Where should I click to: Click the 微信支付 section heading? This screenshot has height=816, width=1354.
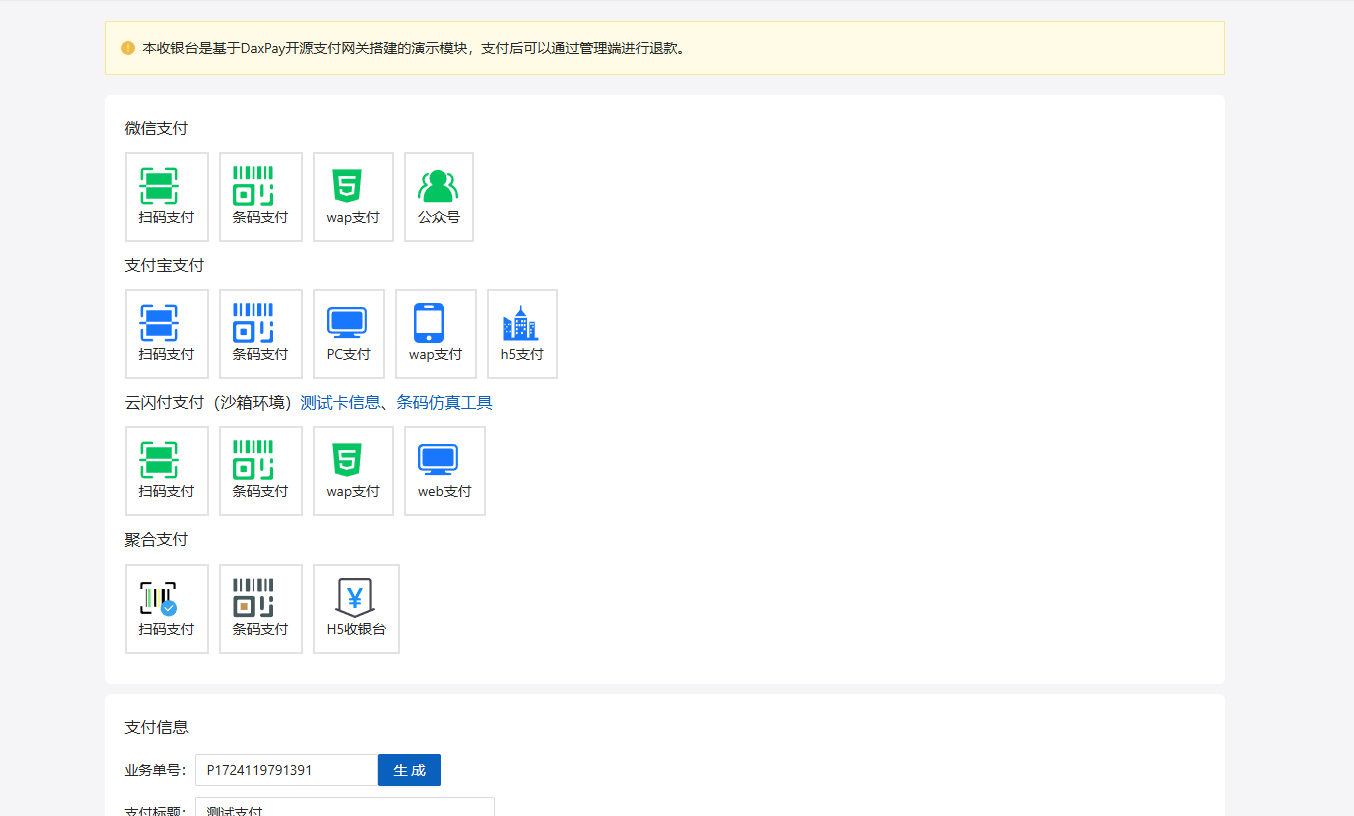click(156, 128)
